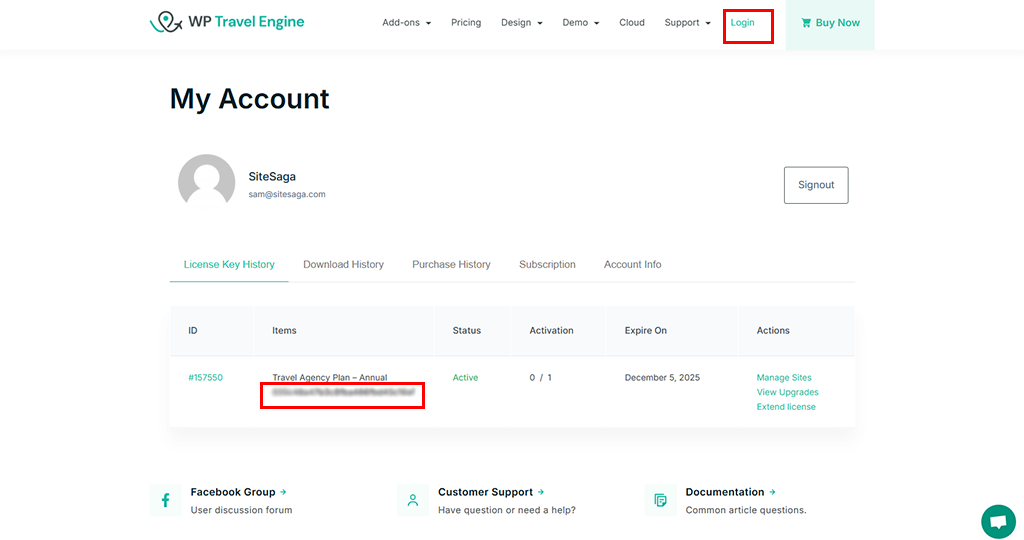Click the Buy Now button
1024x540 pixels.
point(830,23)
